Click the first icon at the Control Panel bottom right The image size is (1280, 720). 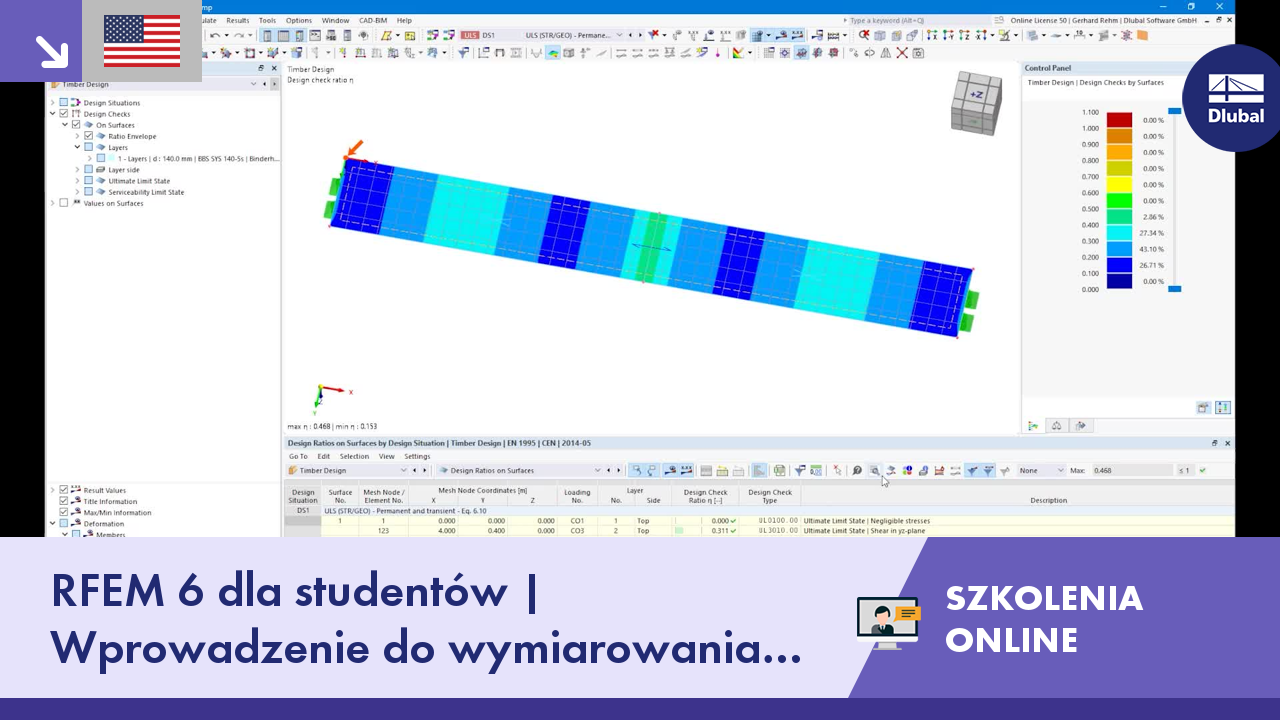point(1204,408)
